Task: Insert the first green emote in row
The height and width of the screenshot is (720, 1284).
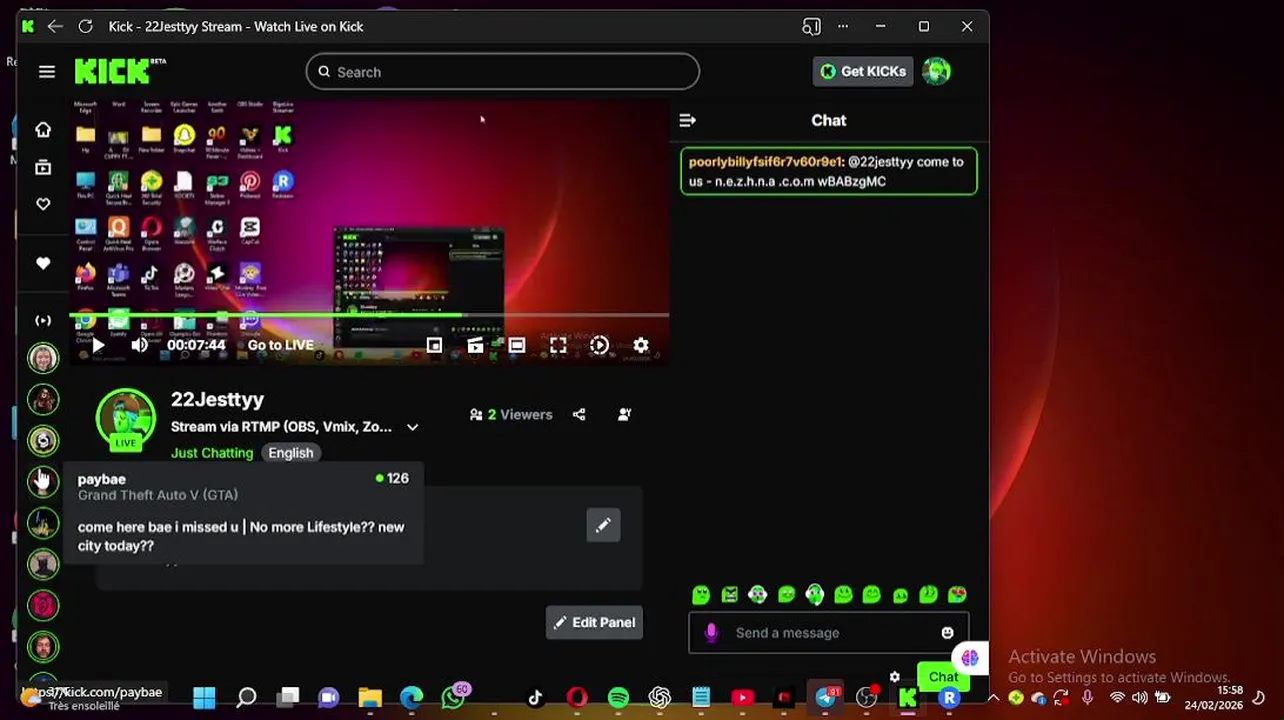Action: tap(700, 595)
